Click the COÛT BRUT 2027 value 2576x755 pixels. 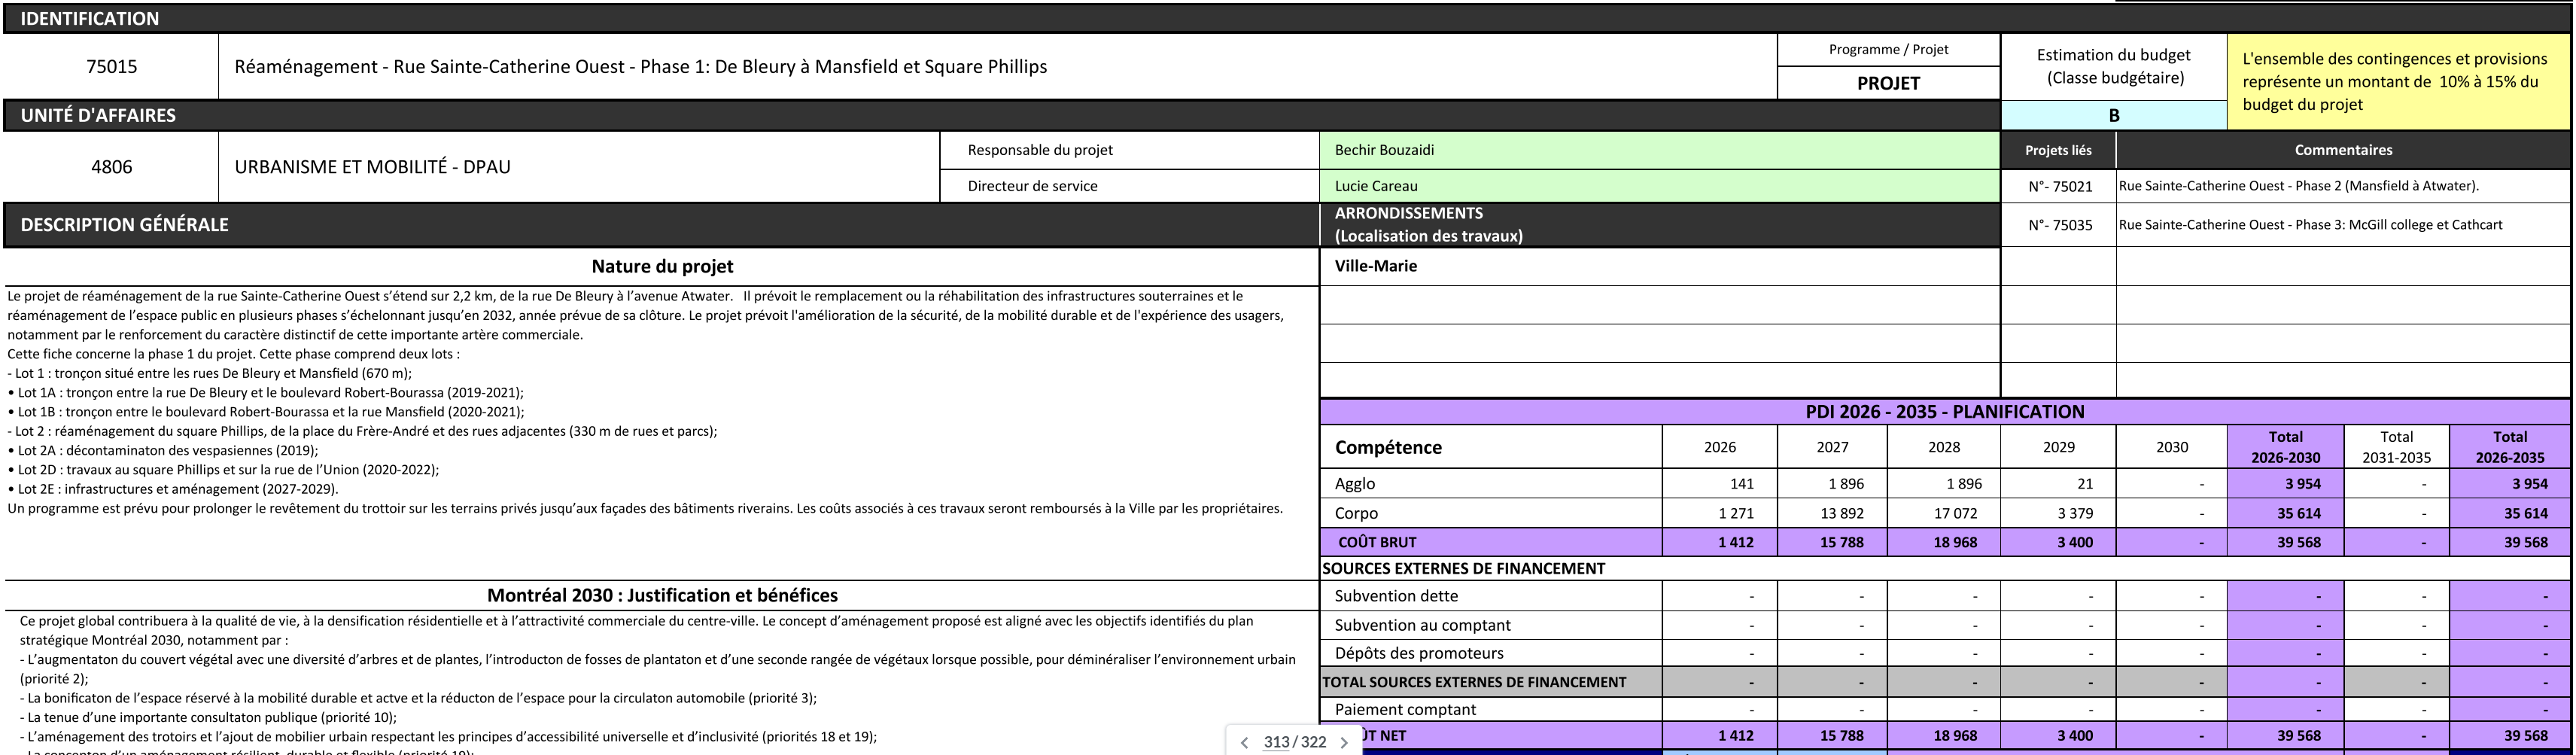point(1832,543)
